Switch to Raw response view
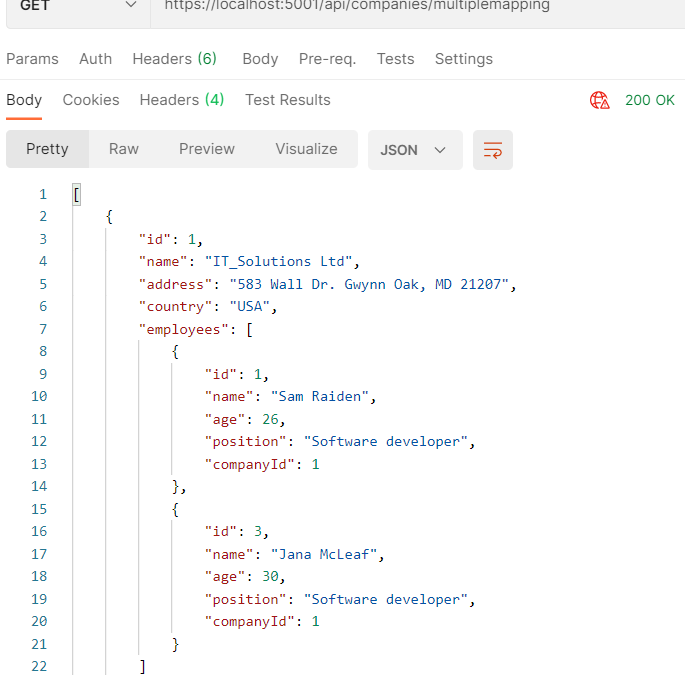685x675 pixels. tap(124, 149)
